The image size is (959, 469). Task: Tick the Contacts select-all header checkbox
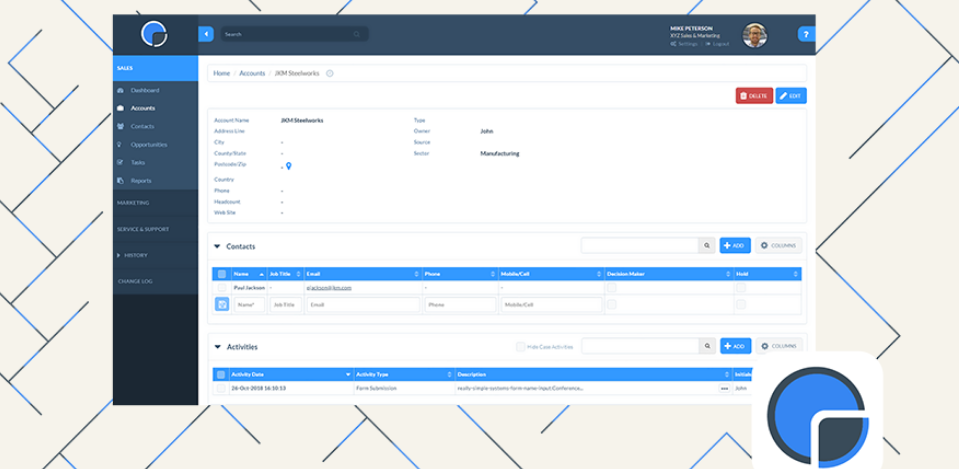[221, 275]
